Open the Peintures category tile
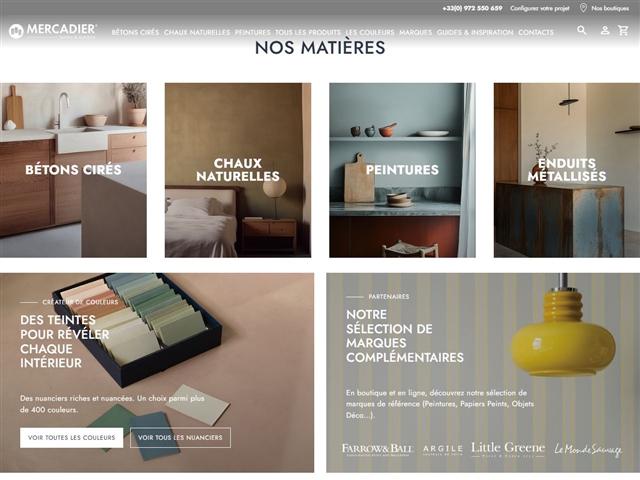Viewport: 640px width, 480px height. point(402,170)
